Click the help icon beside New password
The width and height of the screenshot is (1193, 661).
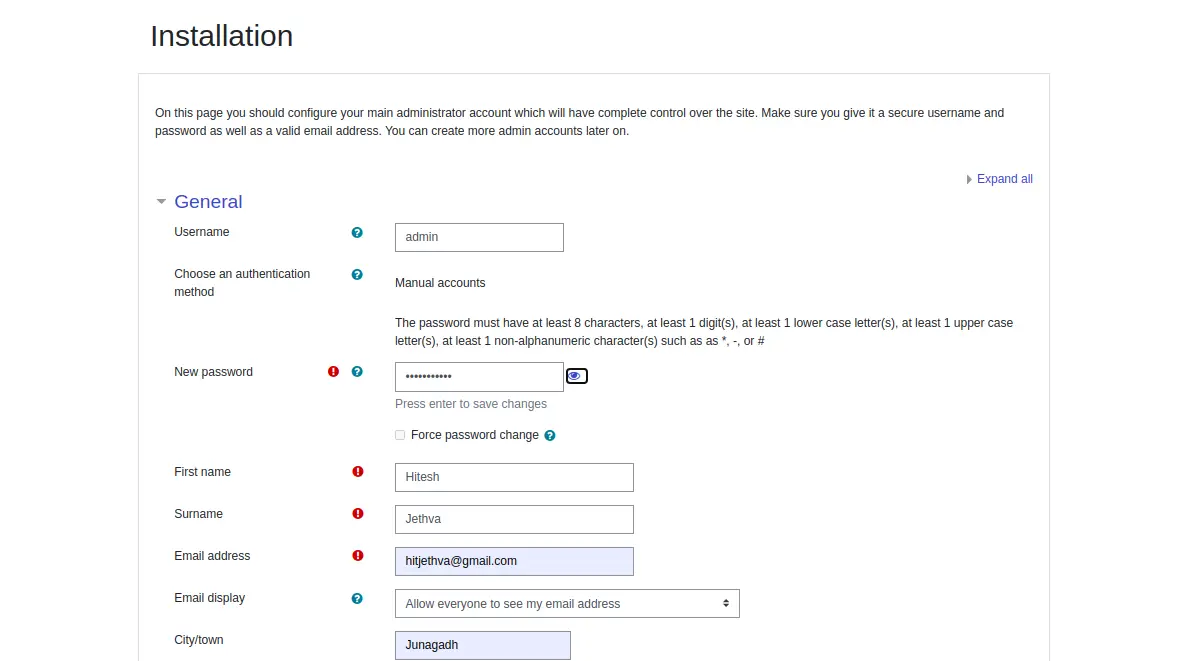tap(357, 372)
